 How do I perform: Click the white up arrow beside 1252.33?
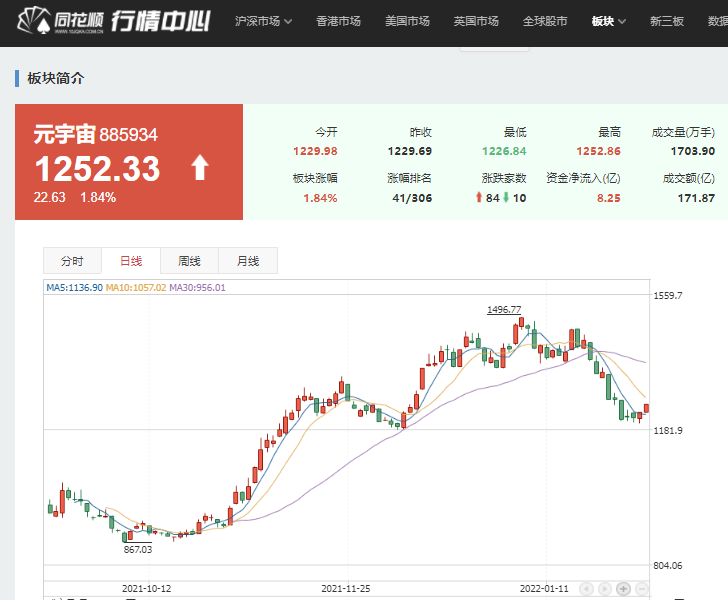200,168
